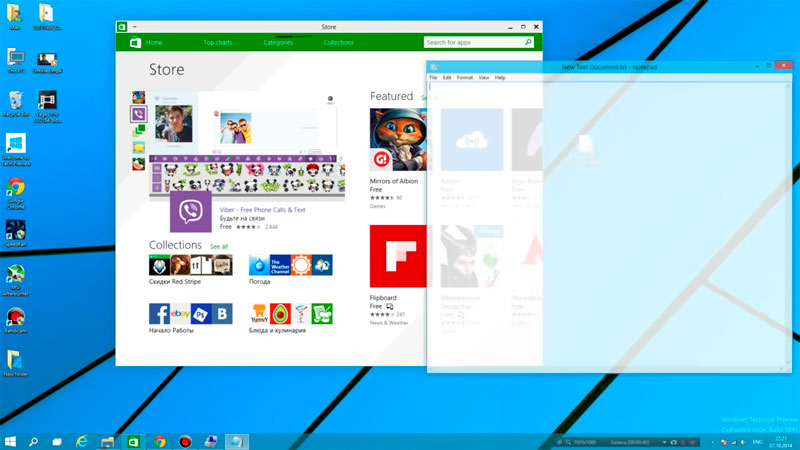This screenshot has width=800, height=450.
Task: Click the ENG language indicator in tray
Action: coord(757,442)
